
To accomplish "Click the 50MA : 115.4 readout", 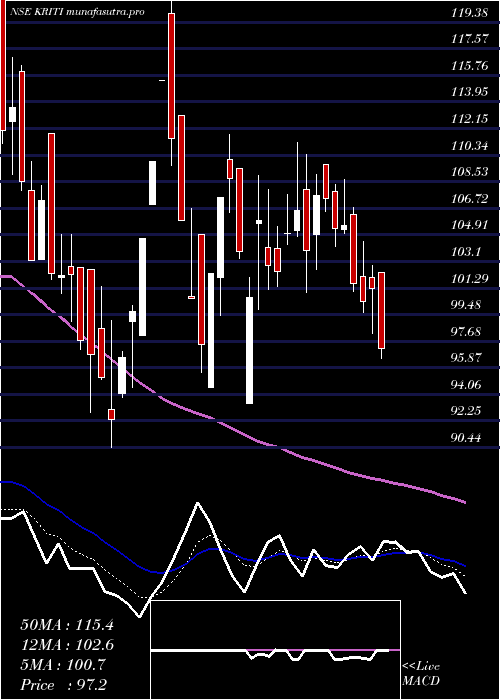I will 67,625.
